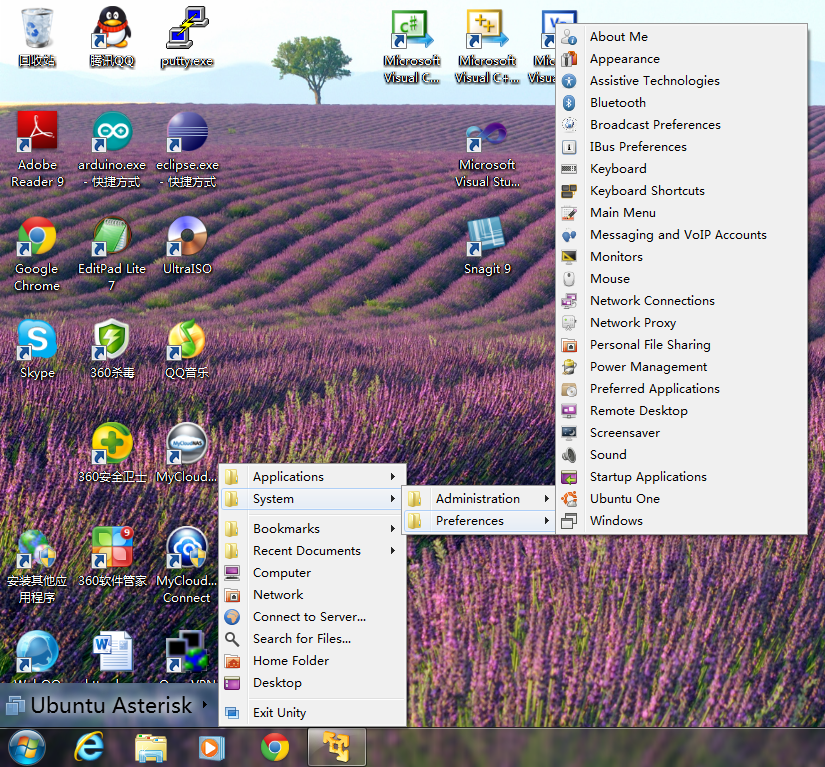Image resolution: width=825 pixels, height=767 pixels.
Task: Open Power Management preferences
Action: tap(681, 367)
